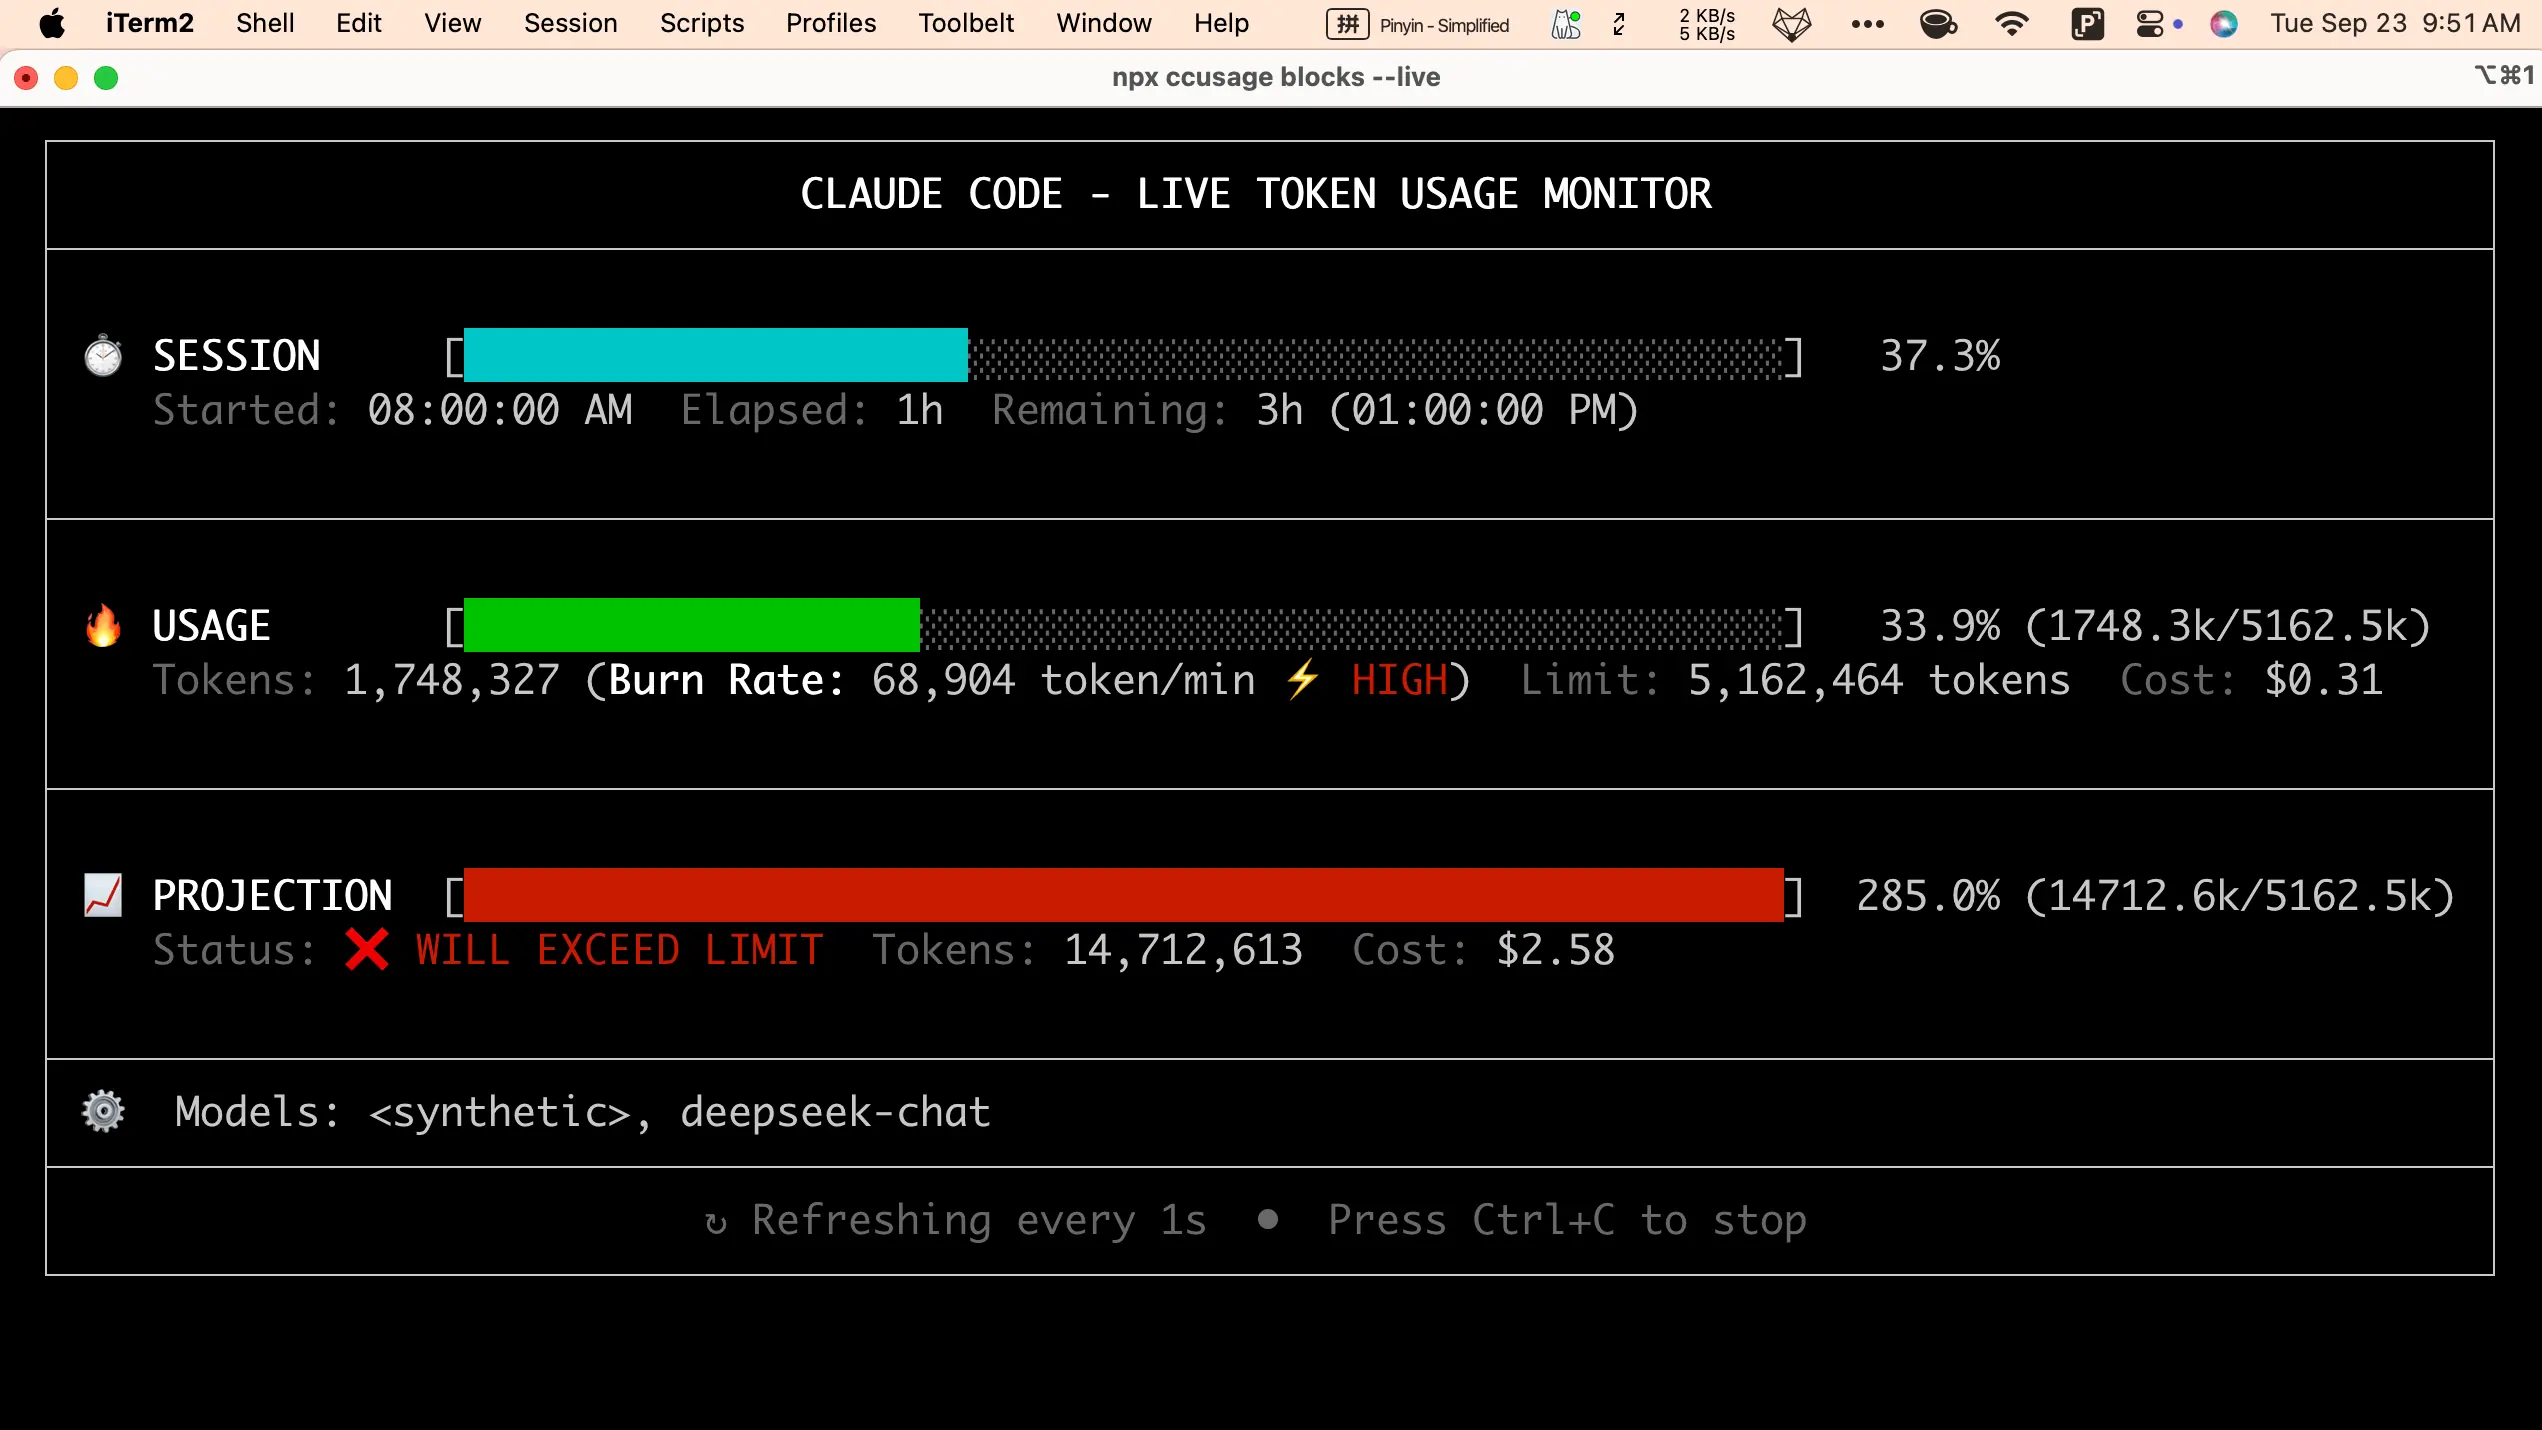This screenshot has width=2542, height=1430.
Task: Open the three-dots overflow menu icon
Action: 1866,23
